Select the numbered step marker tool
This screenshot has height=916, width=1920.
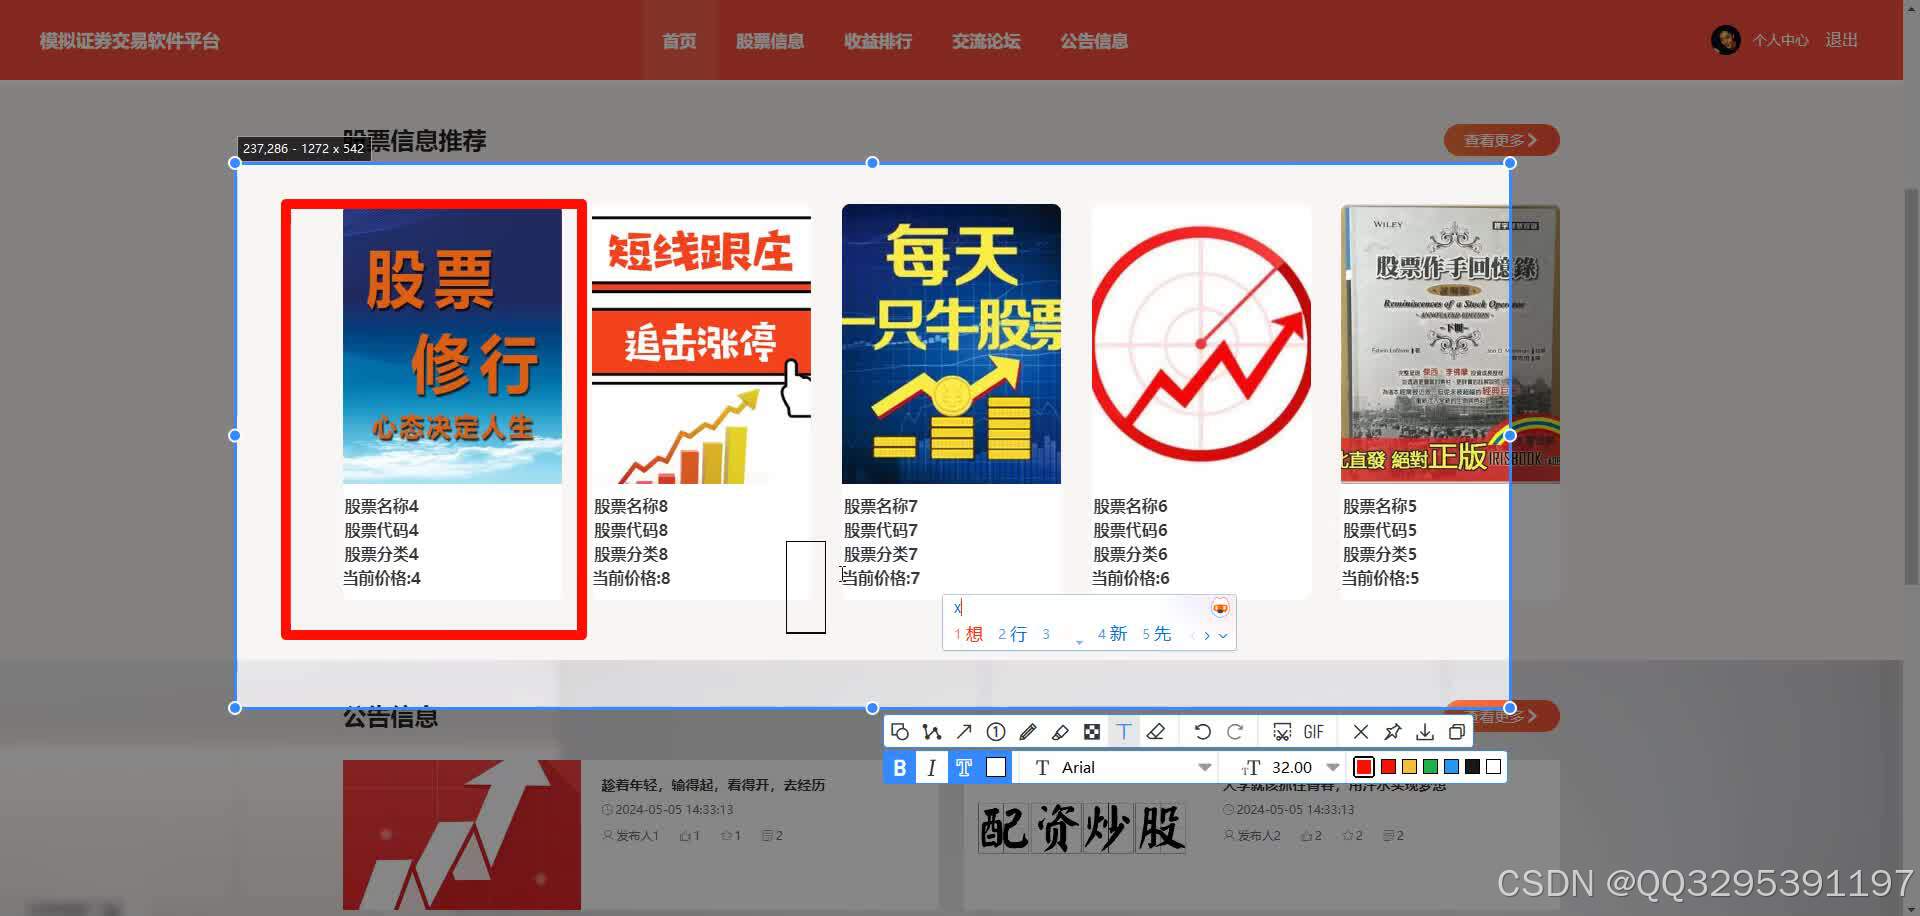[996, 732]
